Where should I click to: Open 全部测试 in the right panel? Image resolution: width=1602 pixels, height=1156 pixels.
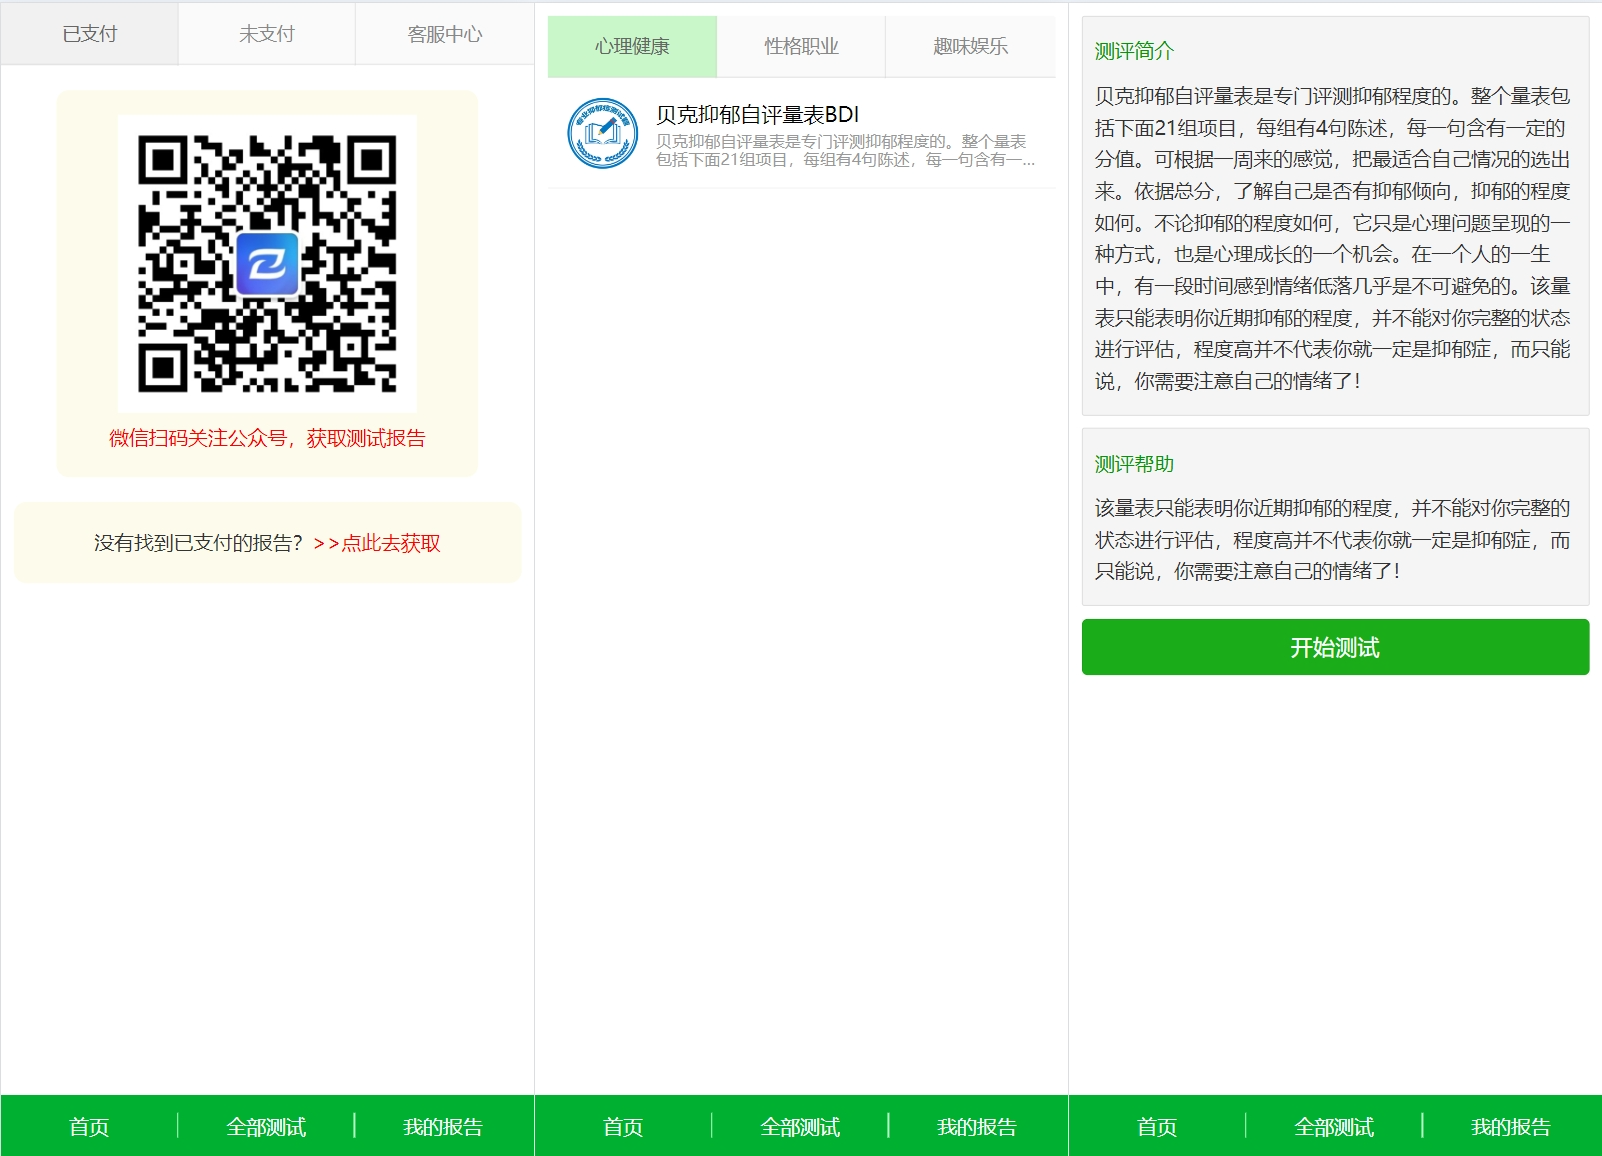pos(1334,1127)
